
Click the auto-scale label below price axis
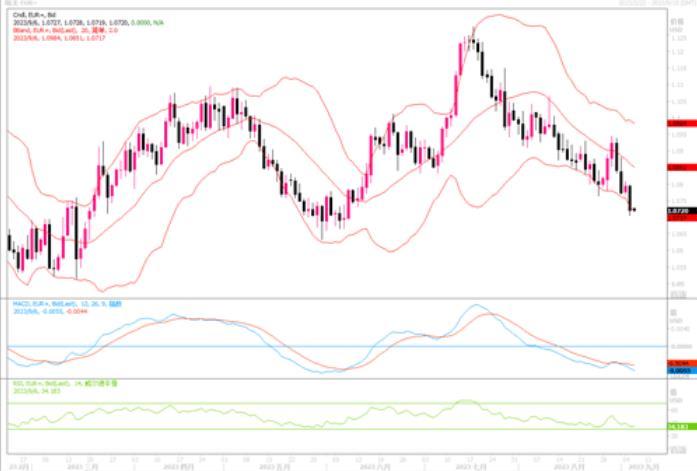(679, 293)
